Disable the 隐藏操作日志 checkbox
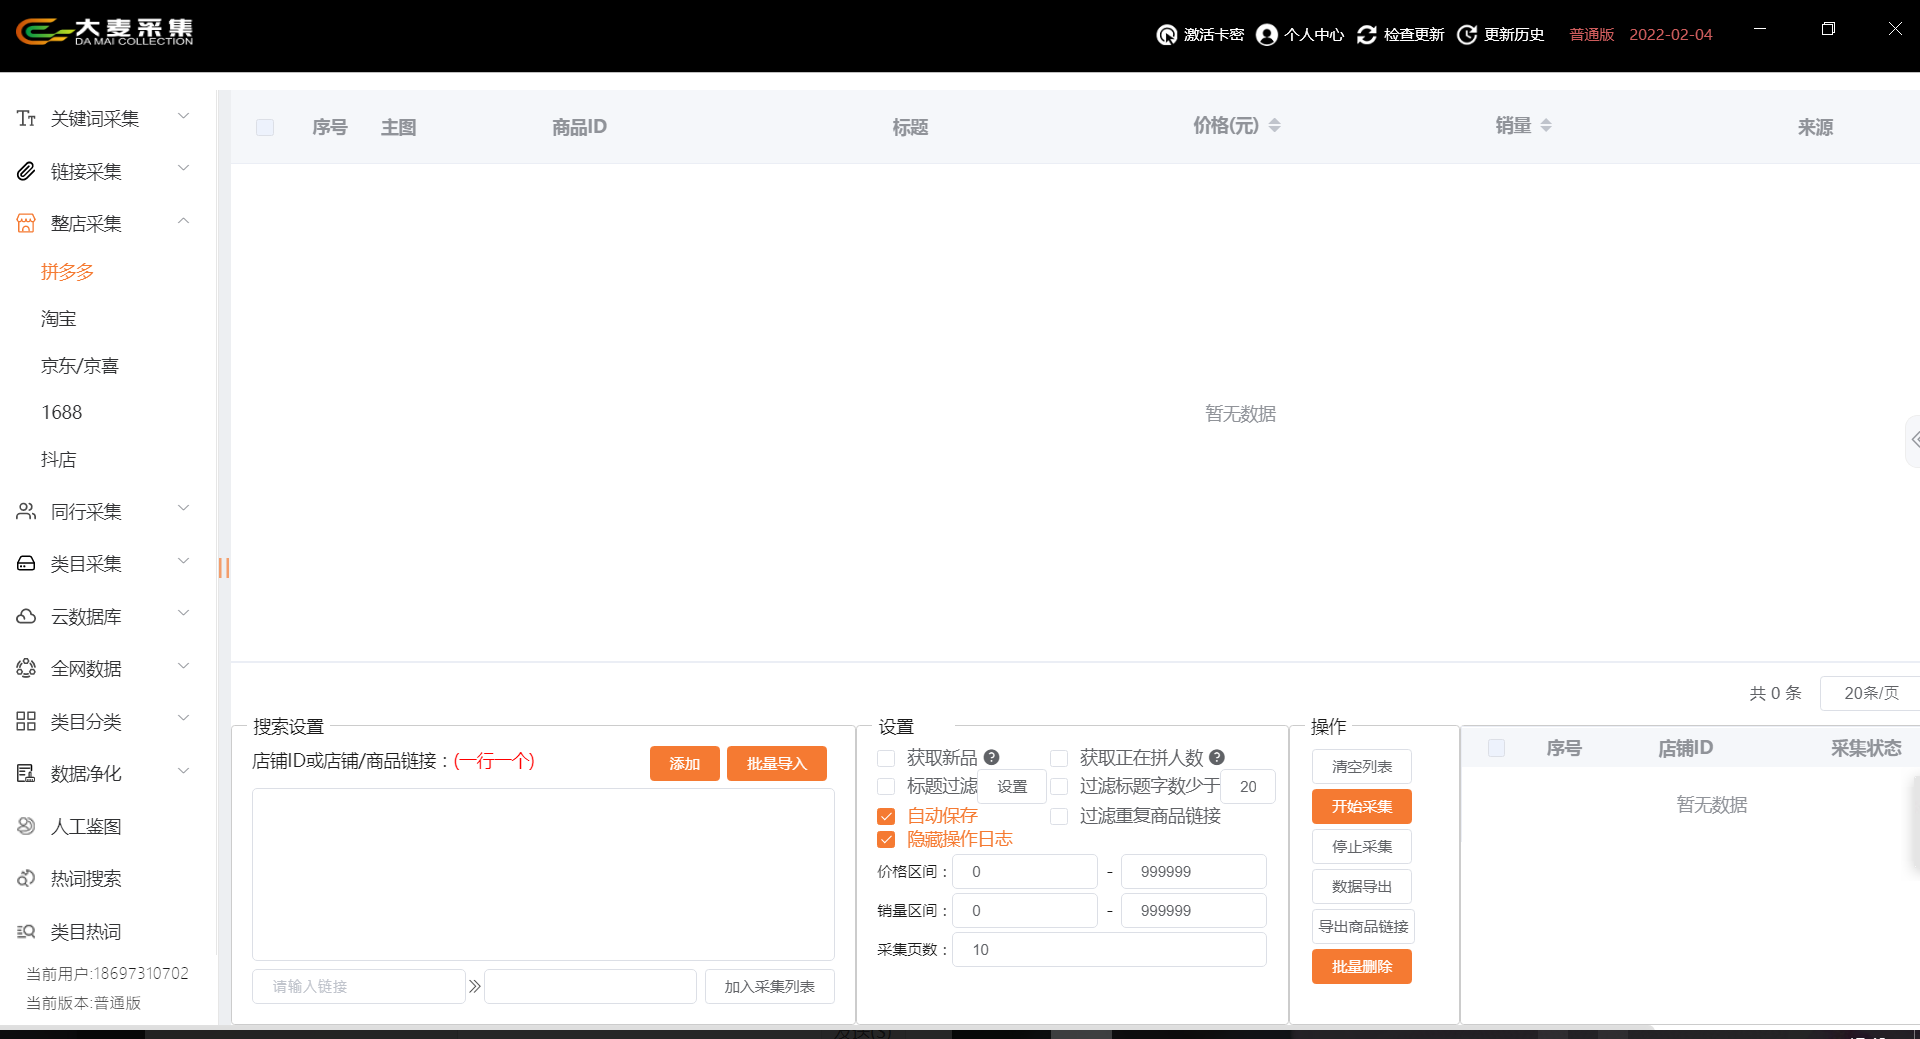Image resolution: width=1920 pixels, height=1039 pixels. [886, 840]
